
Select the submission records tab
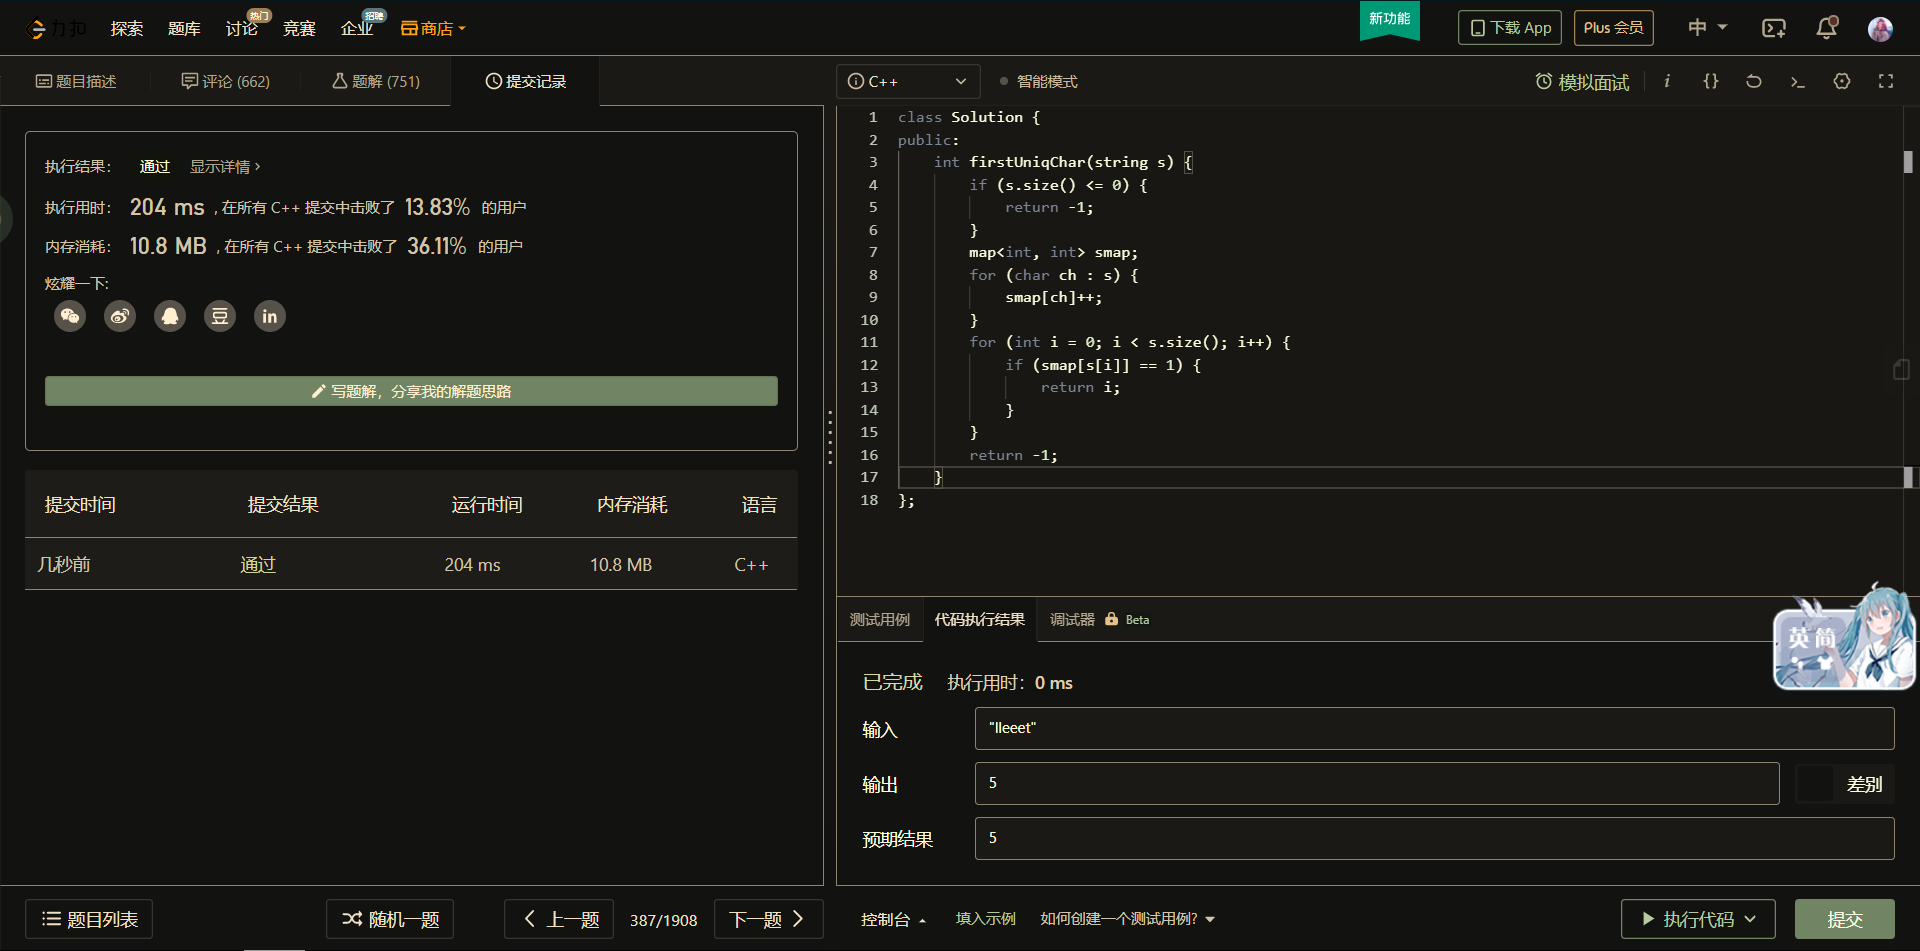click(x=526, y=81)
